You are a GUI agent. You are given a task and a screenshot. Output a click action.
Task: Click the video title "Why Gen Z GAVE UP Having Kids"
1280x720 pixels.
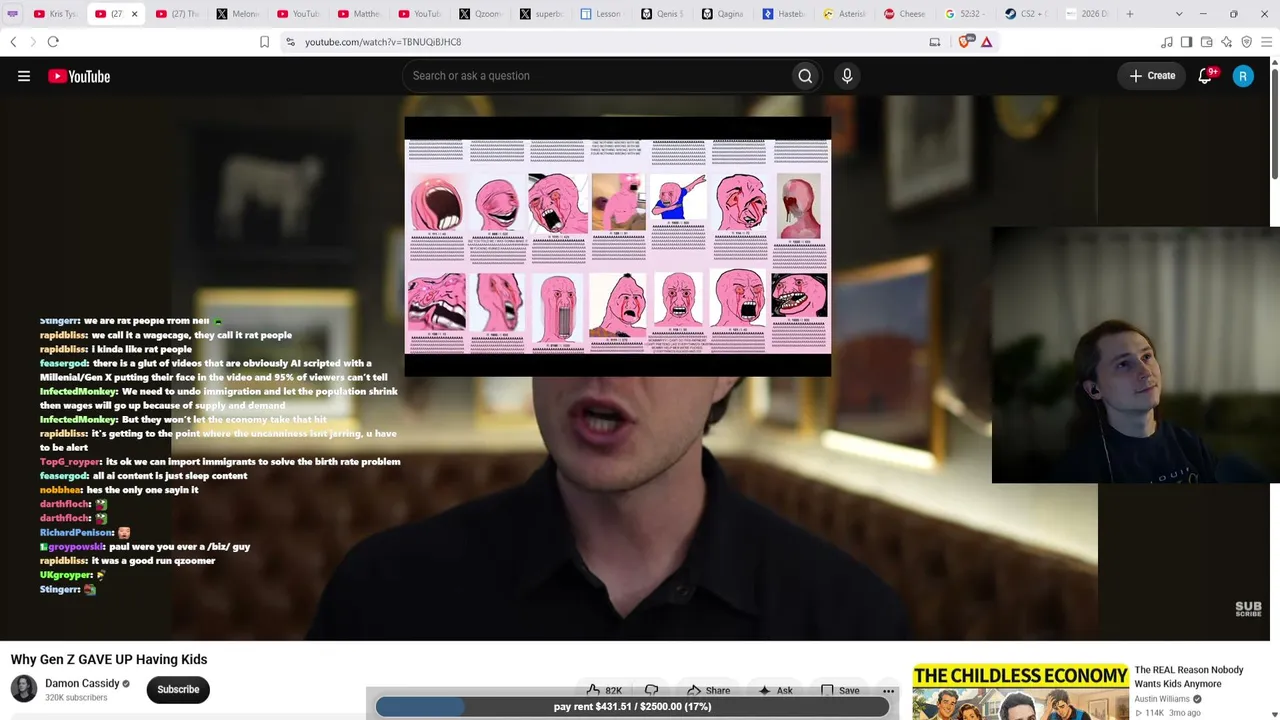[109, 659]
